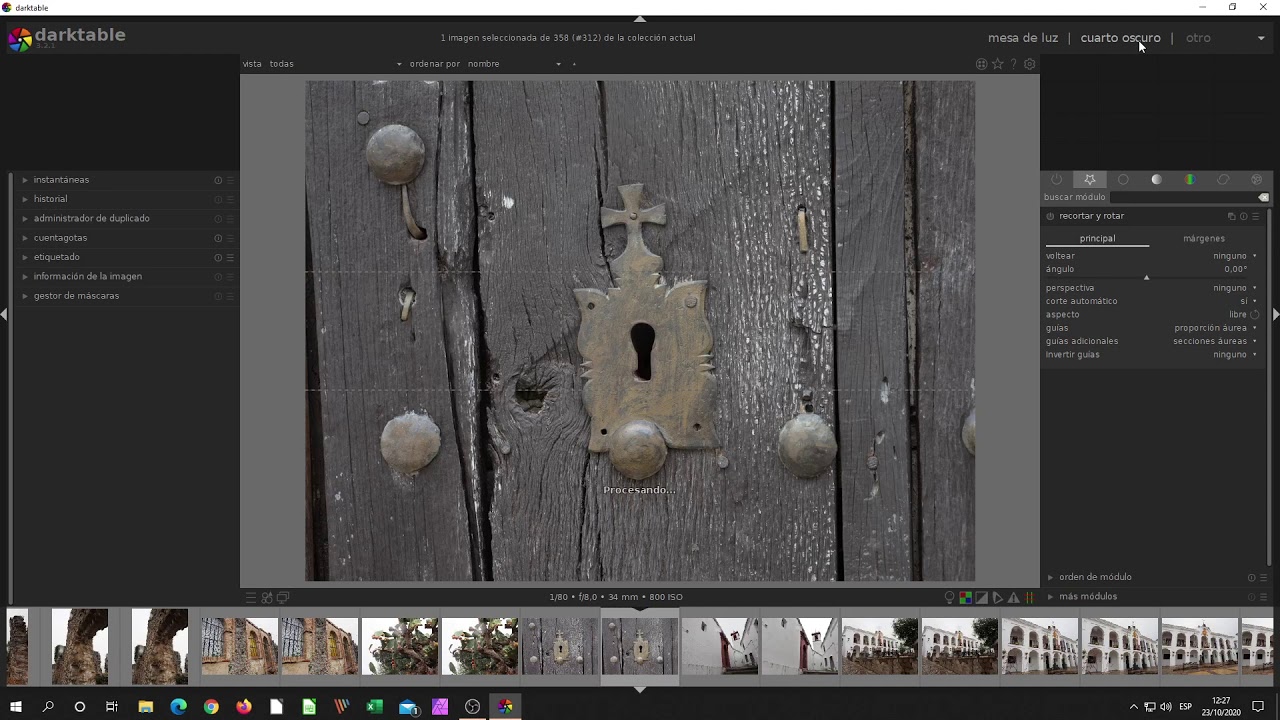
Task: Open presets menu of recortar y rotar
Action: click(1256, 216)
